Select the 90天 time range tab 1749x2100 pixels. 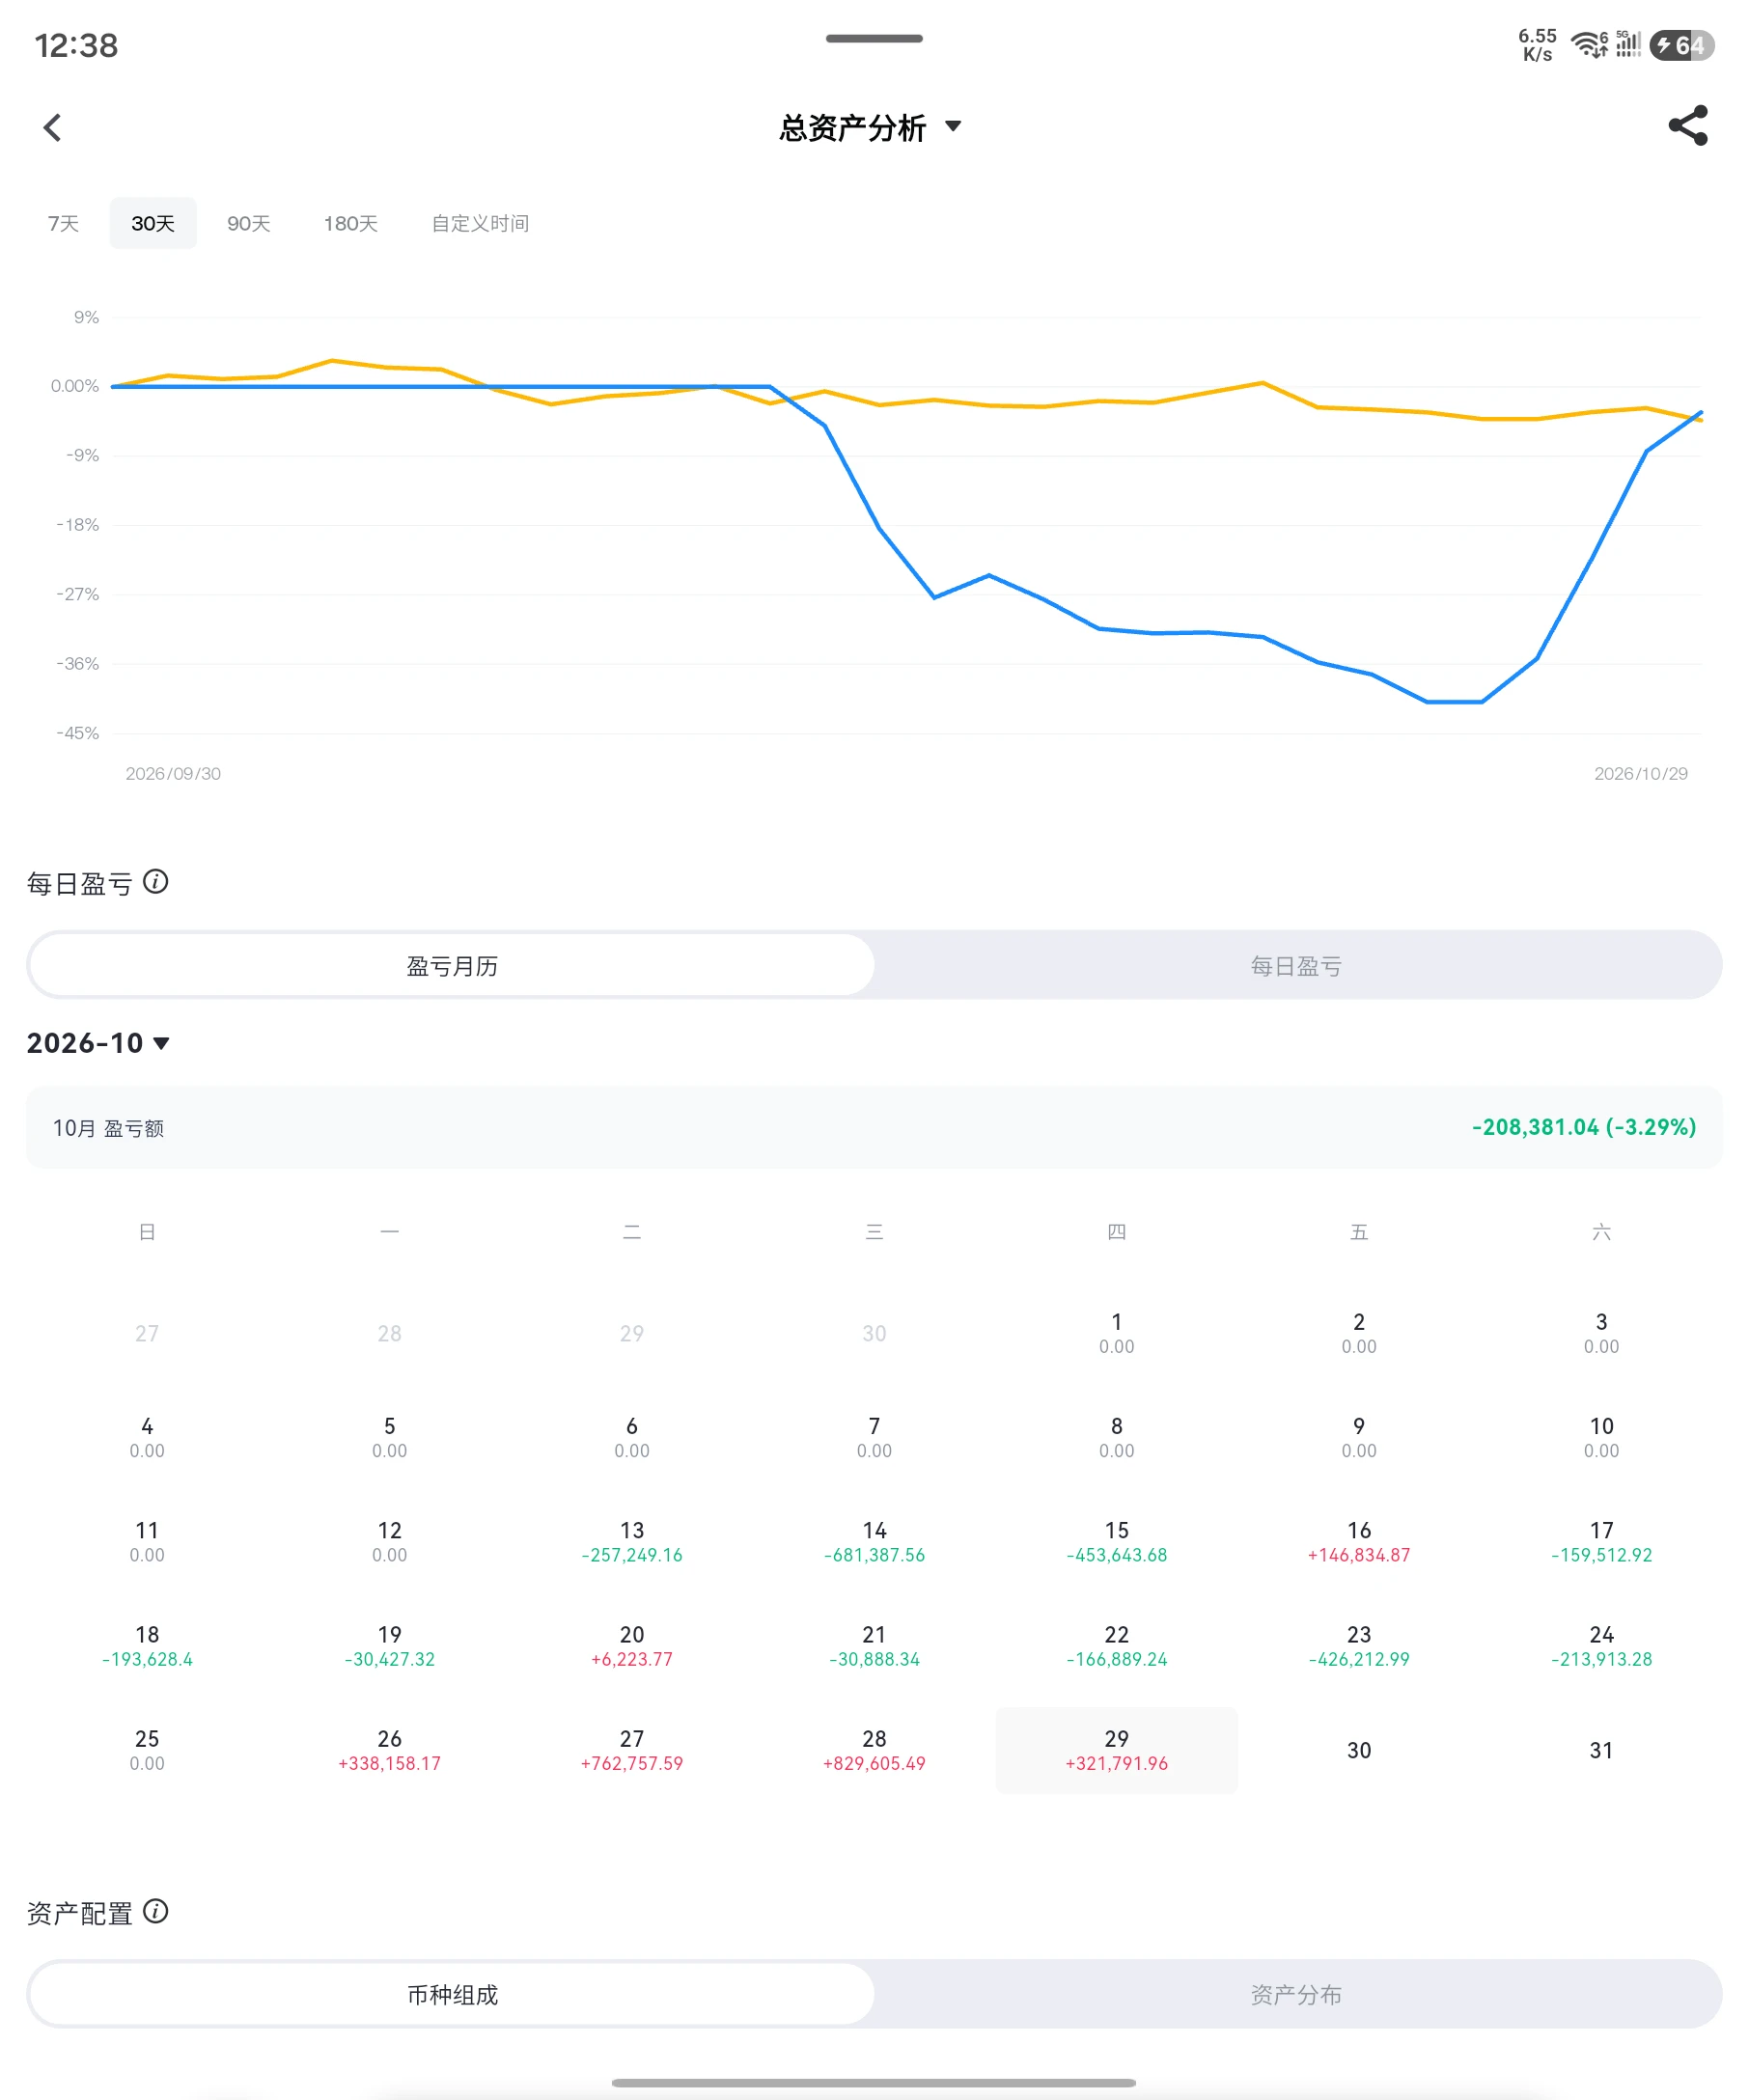[248, 223]
